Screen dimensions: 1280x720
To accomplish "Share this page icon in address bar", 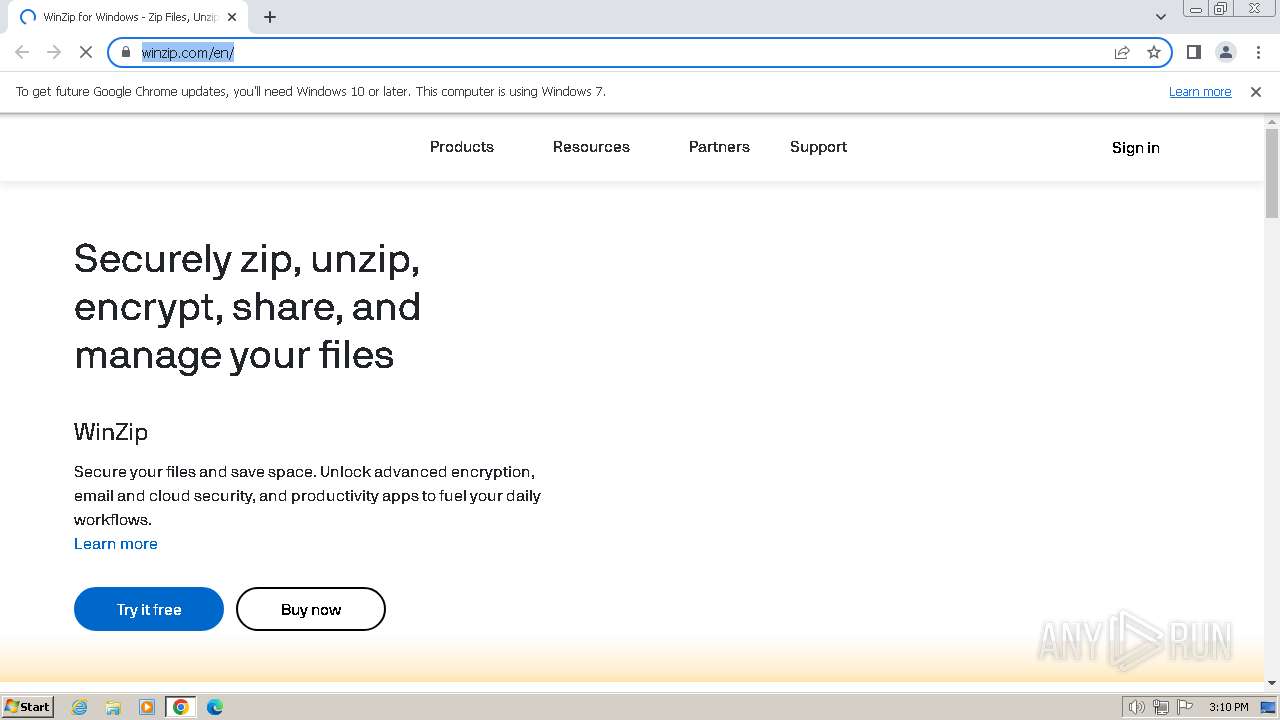I will click(1122, 52).
